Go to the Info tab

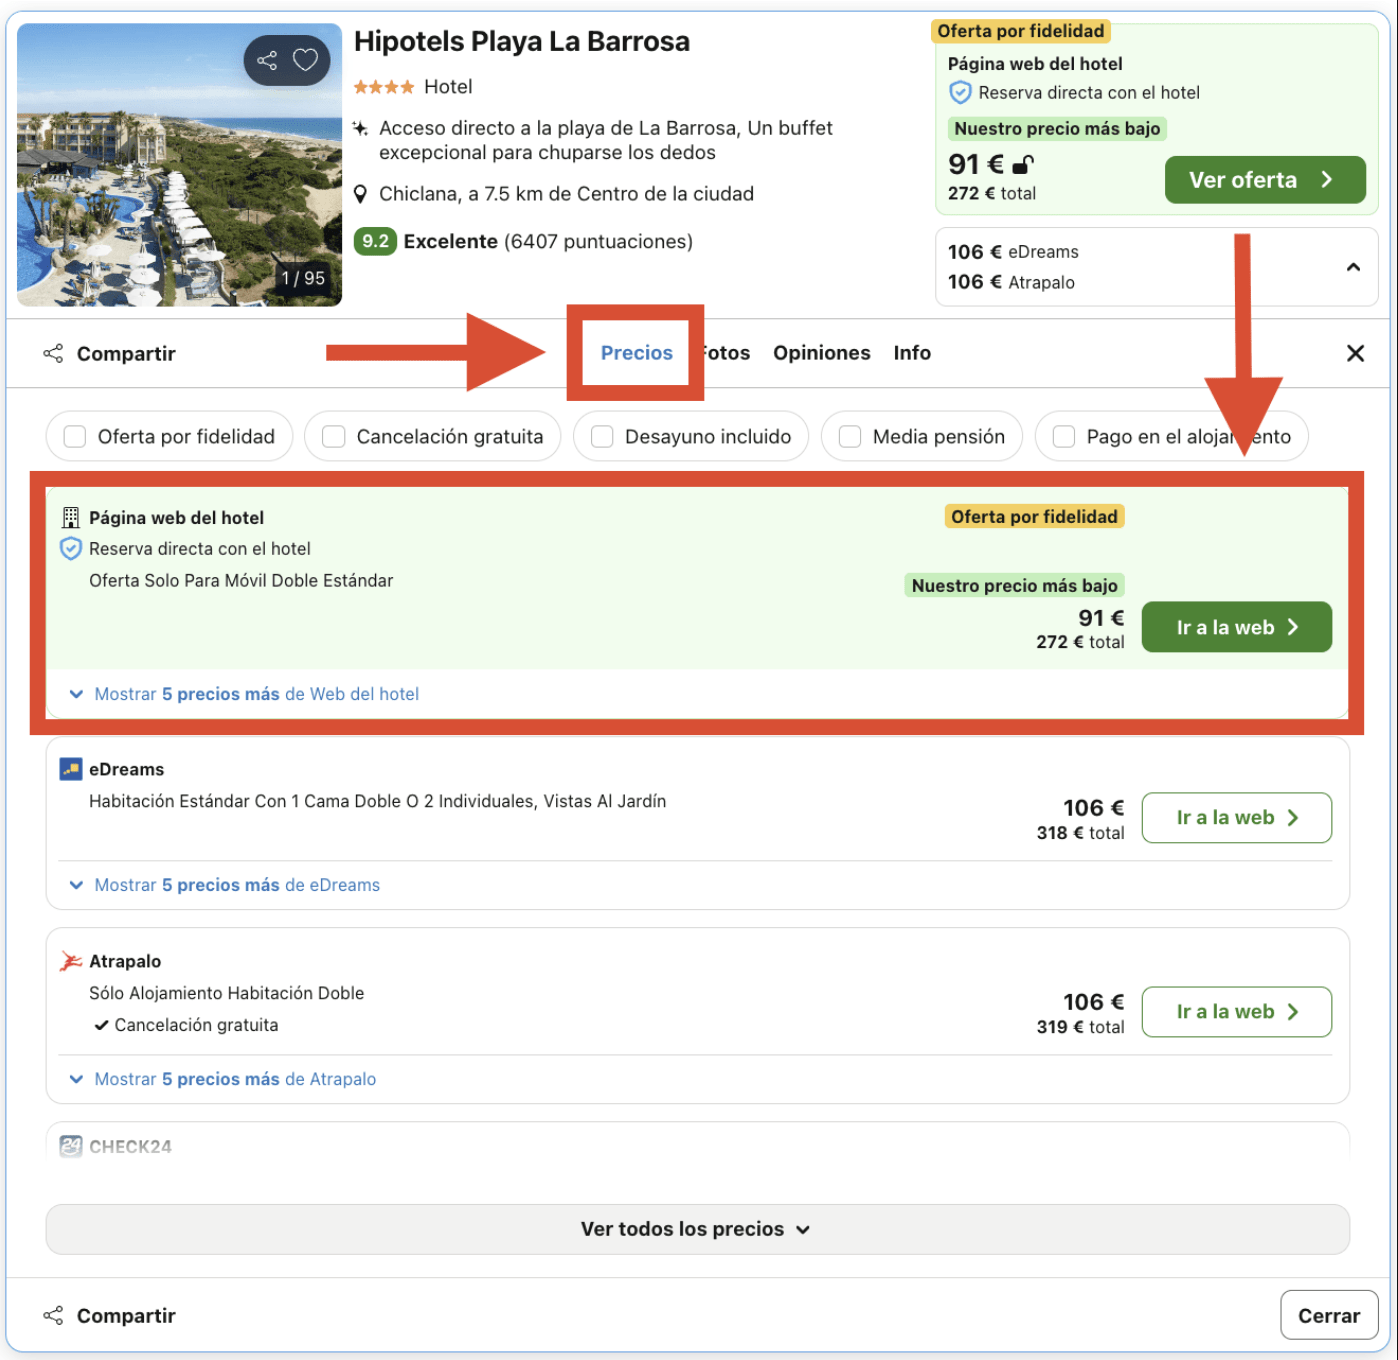point(912,353)
